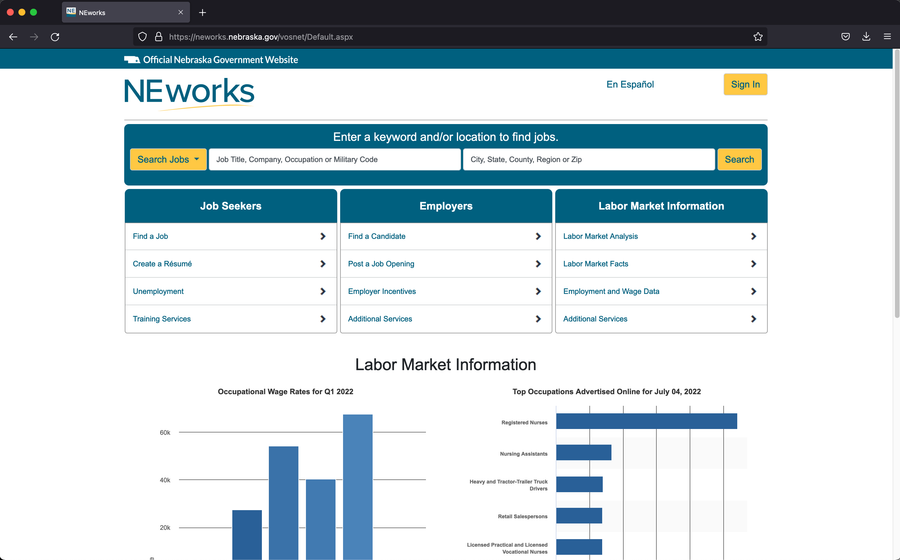Close the NEworks tab
Viewport: 900px width, 560px height.
[x=180, y=13]
